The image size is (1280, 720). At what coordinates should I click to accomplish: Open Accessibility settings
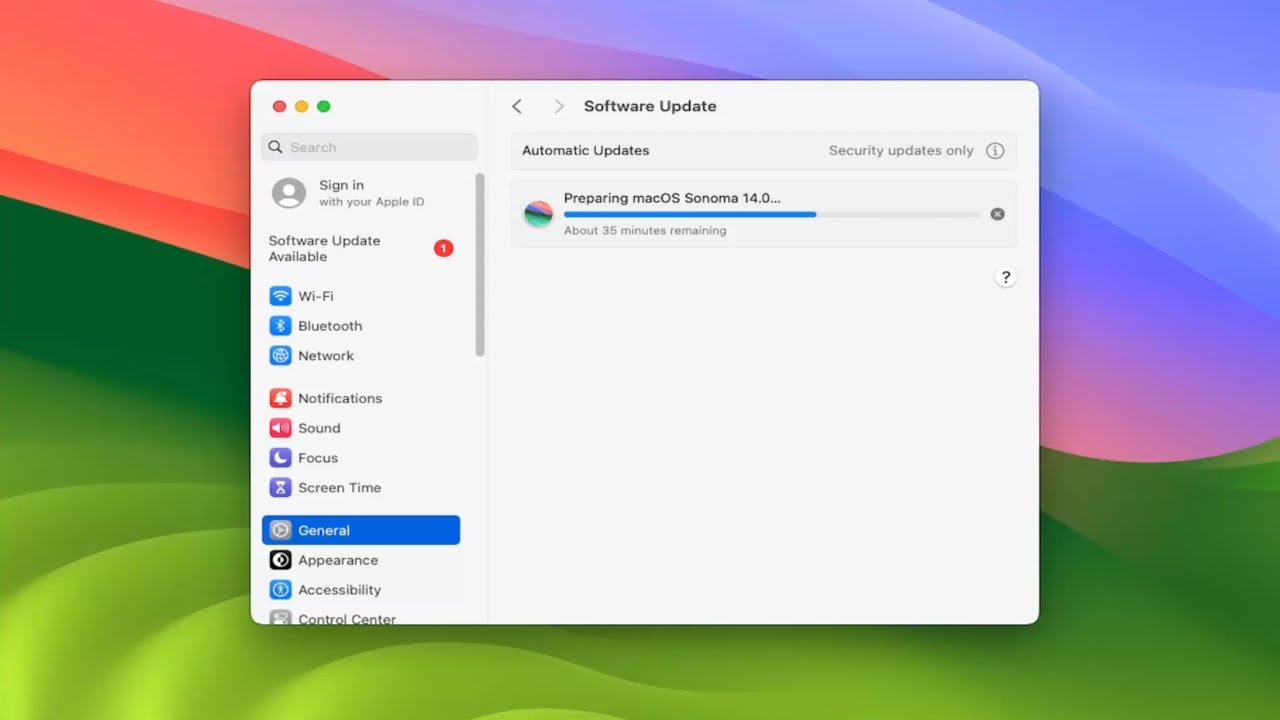point(361,590)
